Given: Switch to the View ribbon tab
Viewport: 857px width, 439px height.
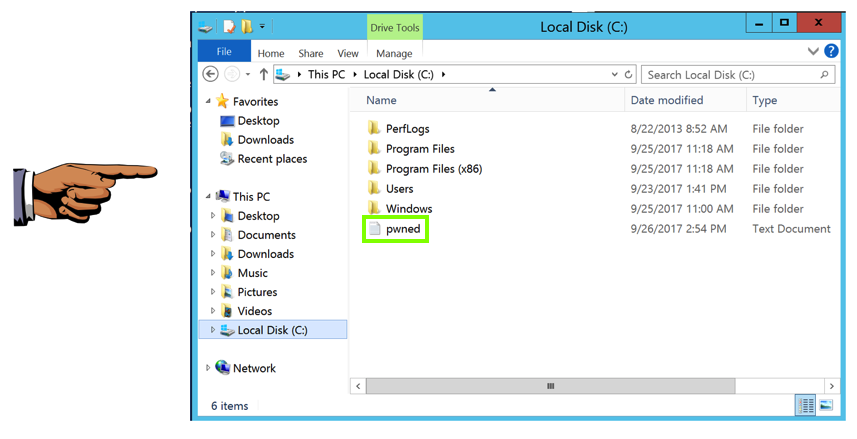Looking at the screenshot, I should click(348, 53).
